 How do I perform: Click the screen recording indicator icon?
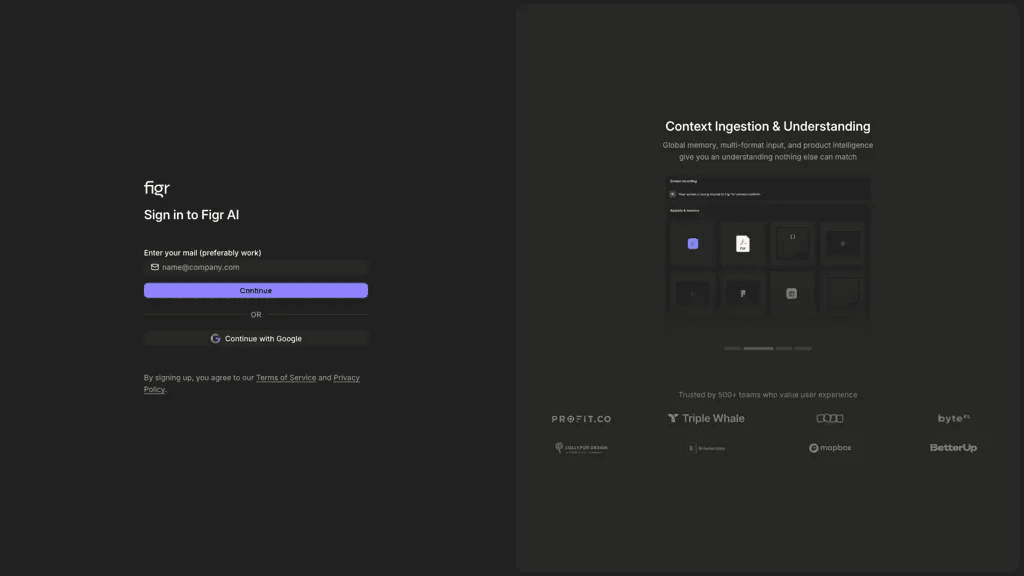tap(673, 194)
